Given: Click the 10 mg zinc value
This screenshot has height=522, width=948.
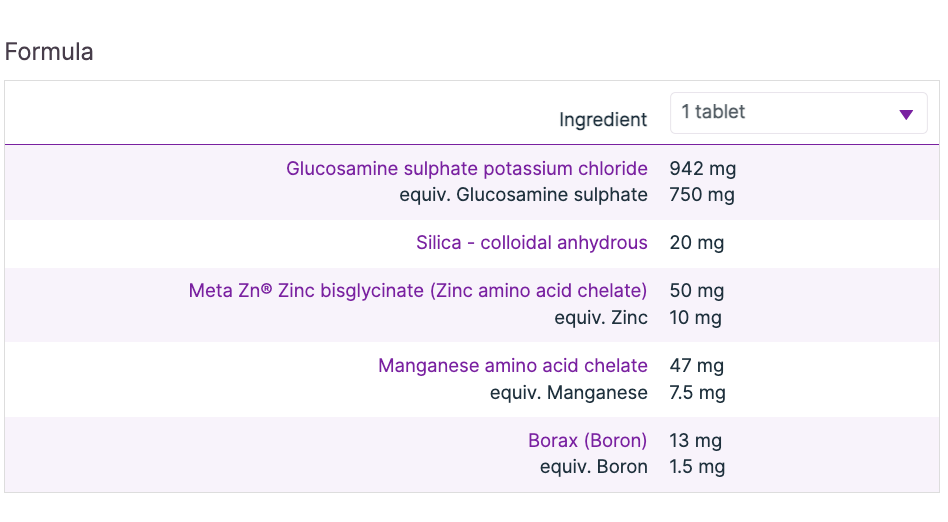Looking at the screenshot, I should [x=696, y=318].
